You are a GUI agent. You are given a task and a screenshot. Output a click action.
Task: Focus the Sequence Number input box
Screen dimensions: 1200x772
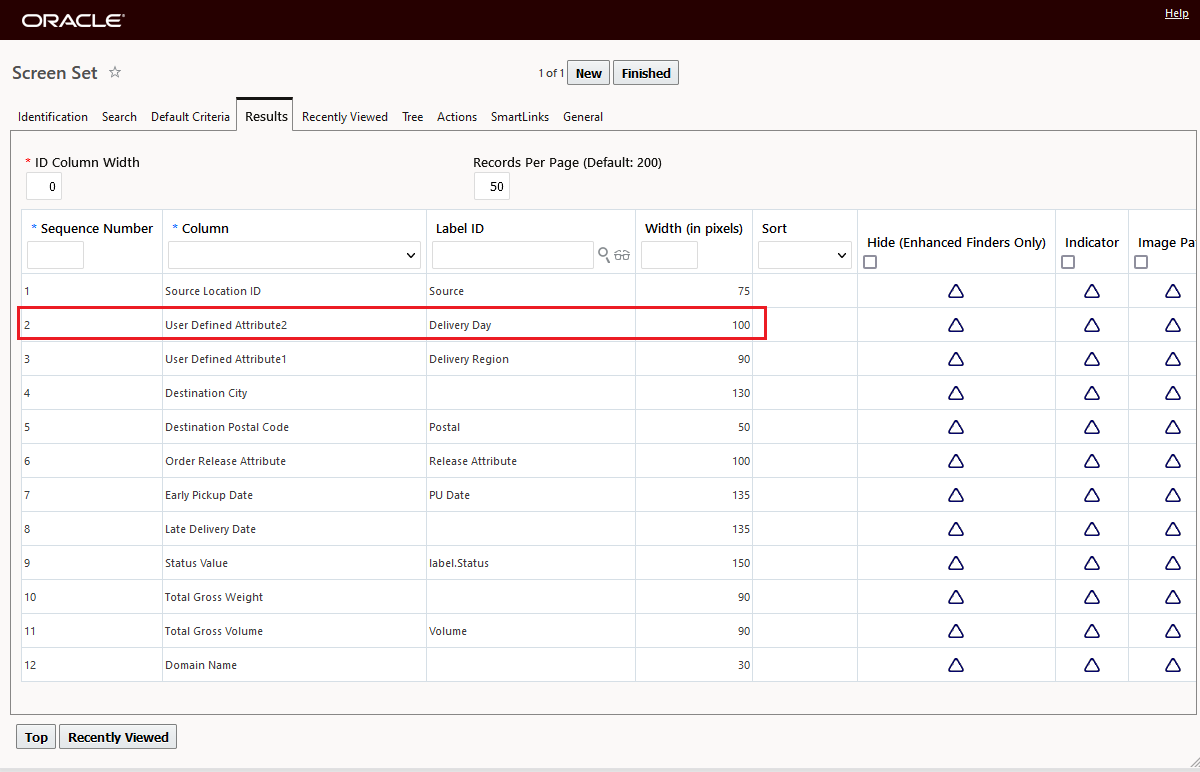tap(55, 256)
